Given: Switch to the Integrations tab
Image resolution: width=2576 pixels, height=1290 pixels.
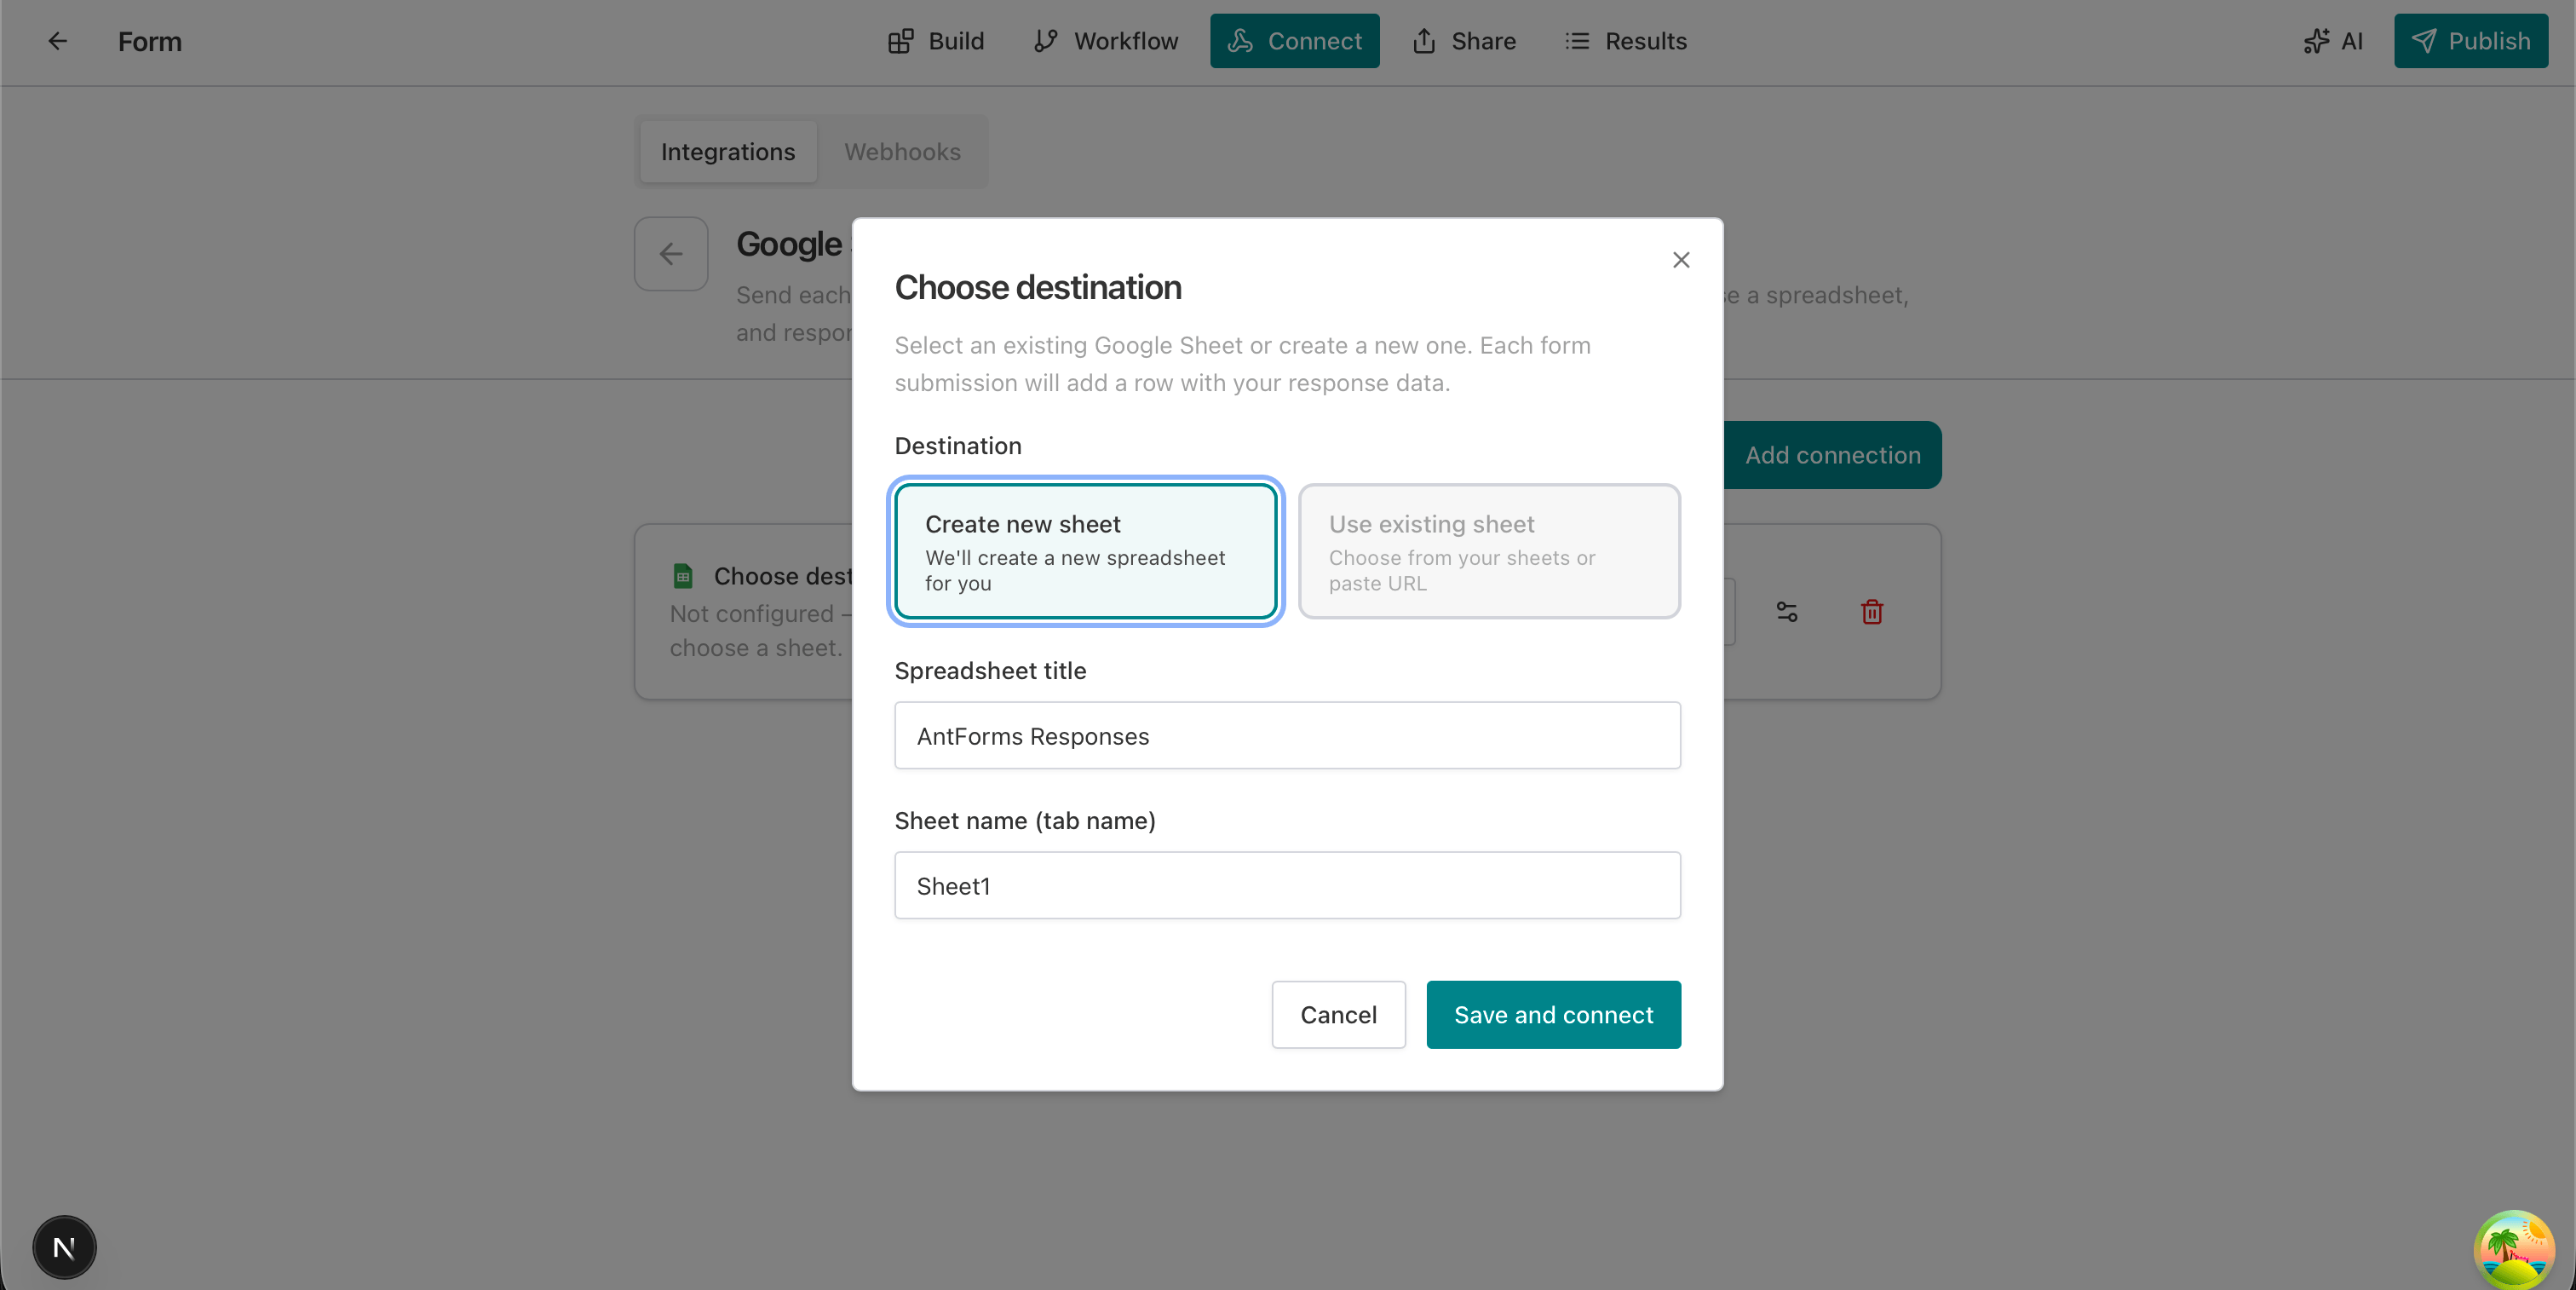Looking at the screenshot, I should click(x=727, y=152).
